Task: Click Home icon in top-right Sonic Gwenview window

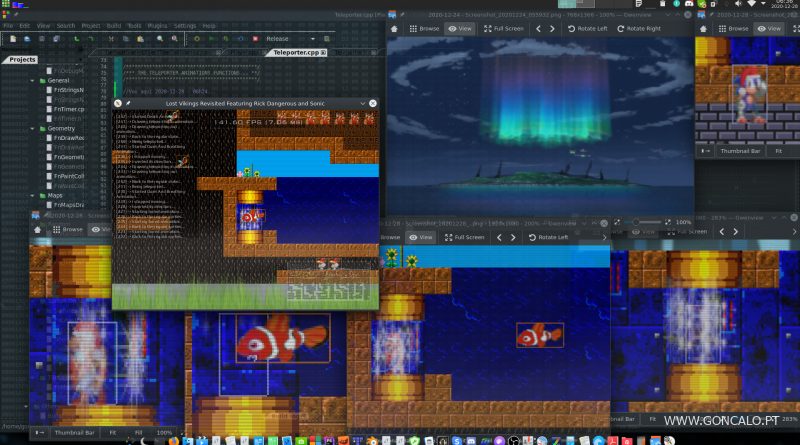Action: [703, 29]
